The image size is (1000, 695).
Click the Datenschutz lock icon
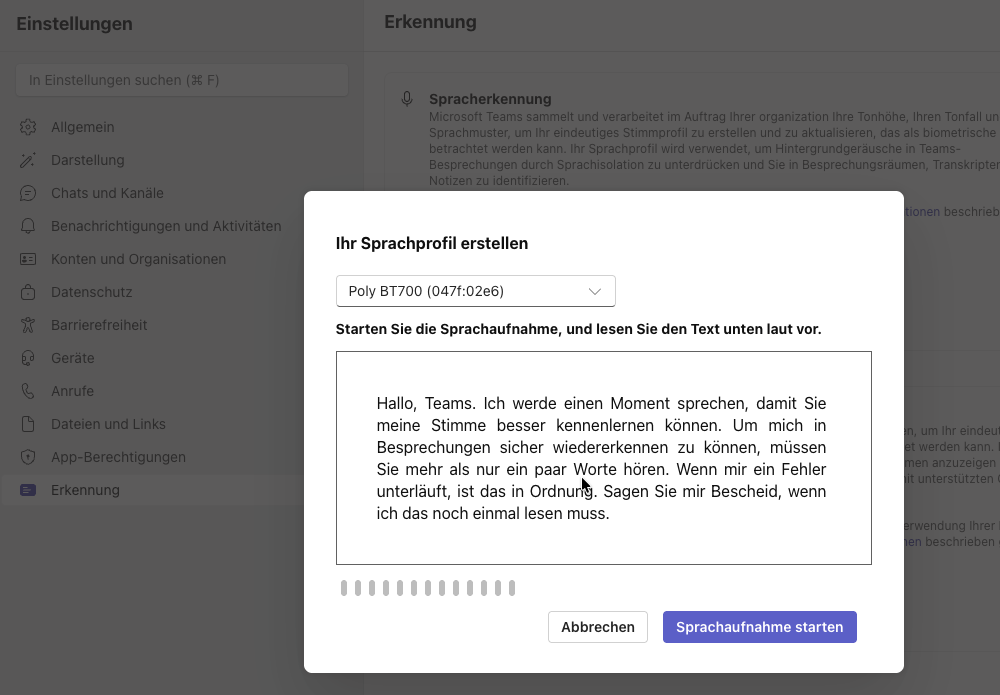(x=27, y=292)
